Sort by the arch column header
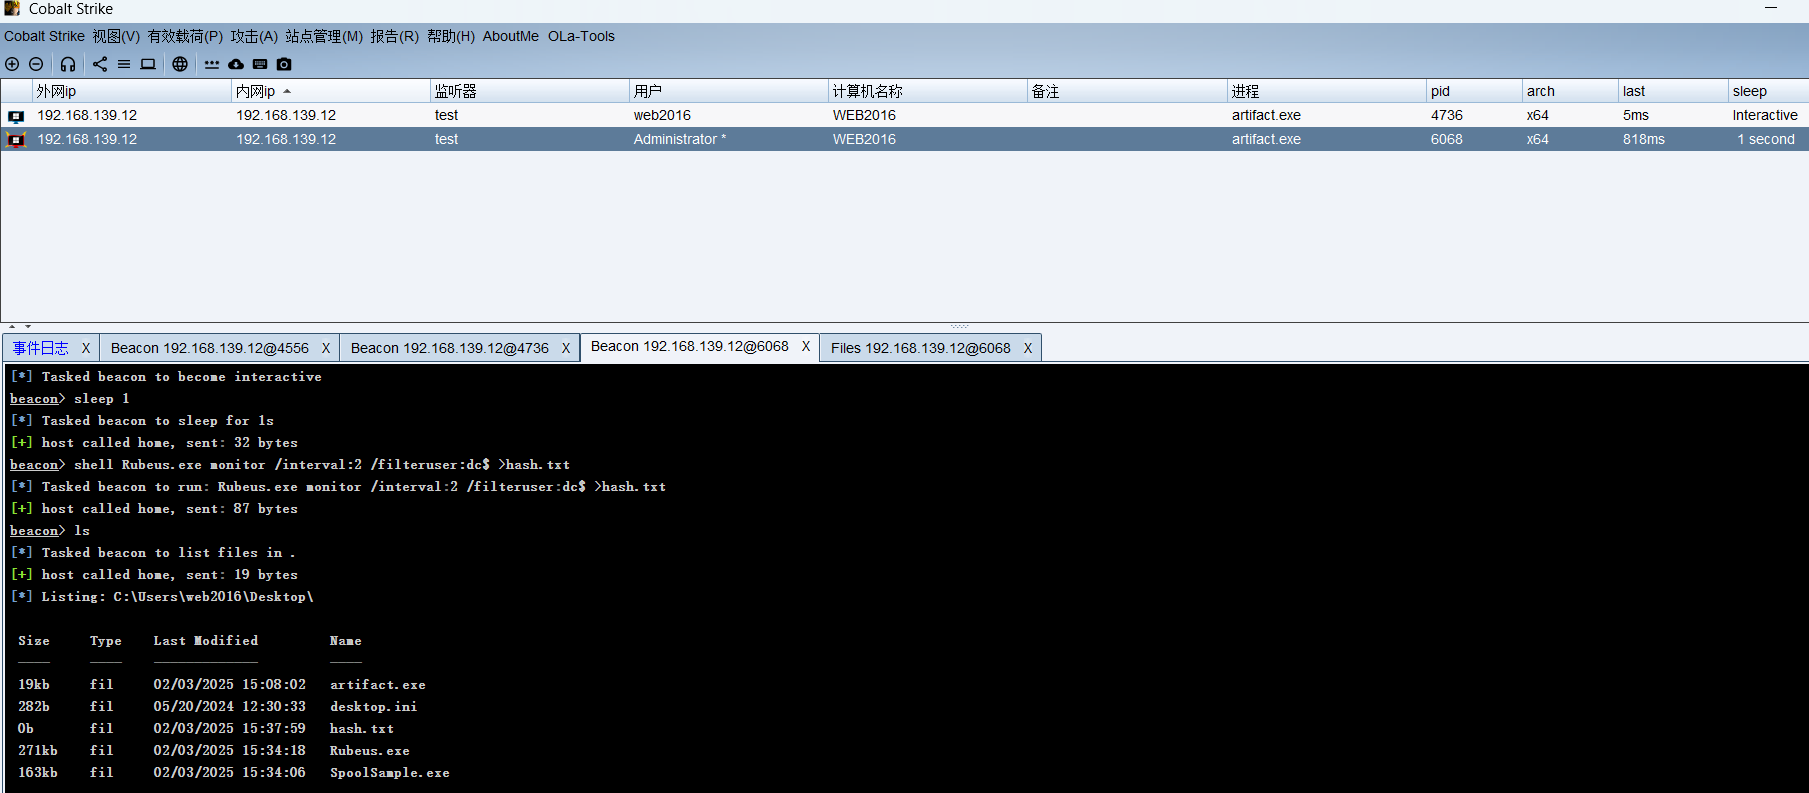Image resolution: width=1809 pixels, height=793 pixels. coord(1570,91)
